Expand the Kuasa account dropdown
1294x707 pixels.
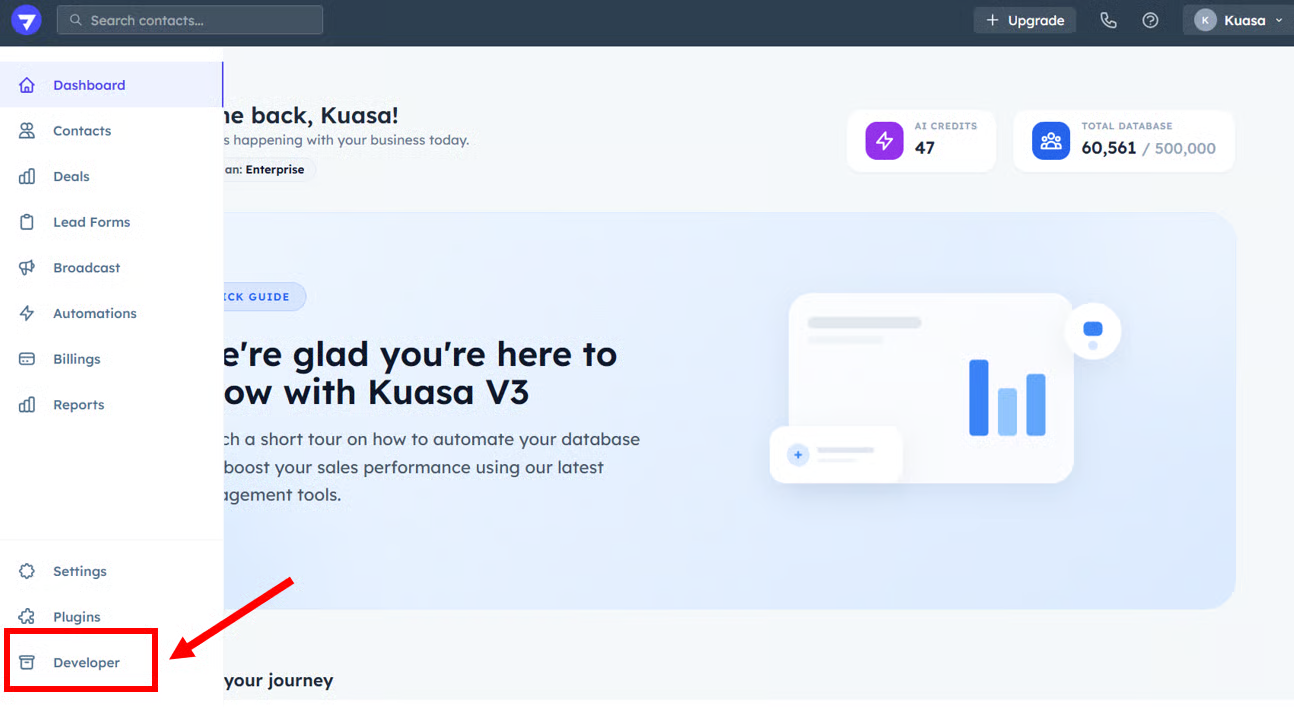point(1238,20)
